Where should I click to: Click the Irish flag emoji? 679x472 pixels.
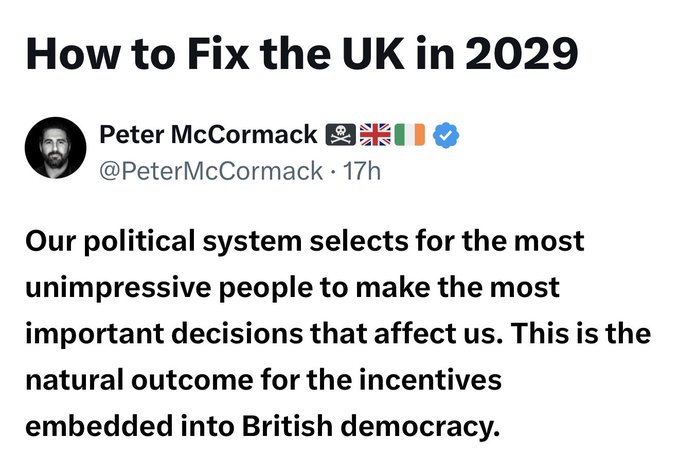tap(410, 134)
